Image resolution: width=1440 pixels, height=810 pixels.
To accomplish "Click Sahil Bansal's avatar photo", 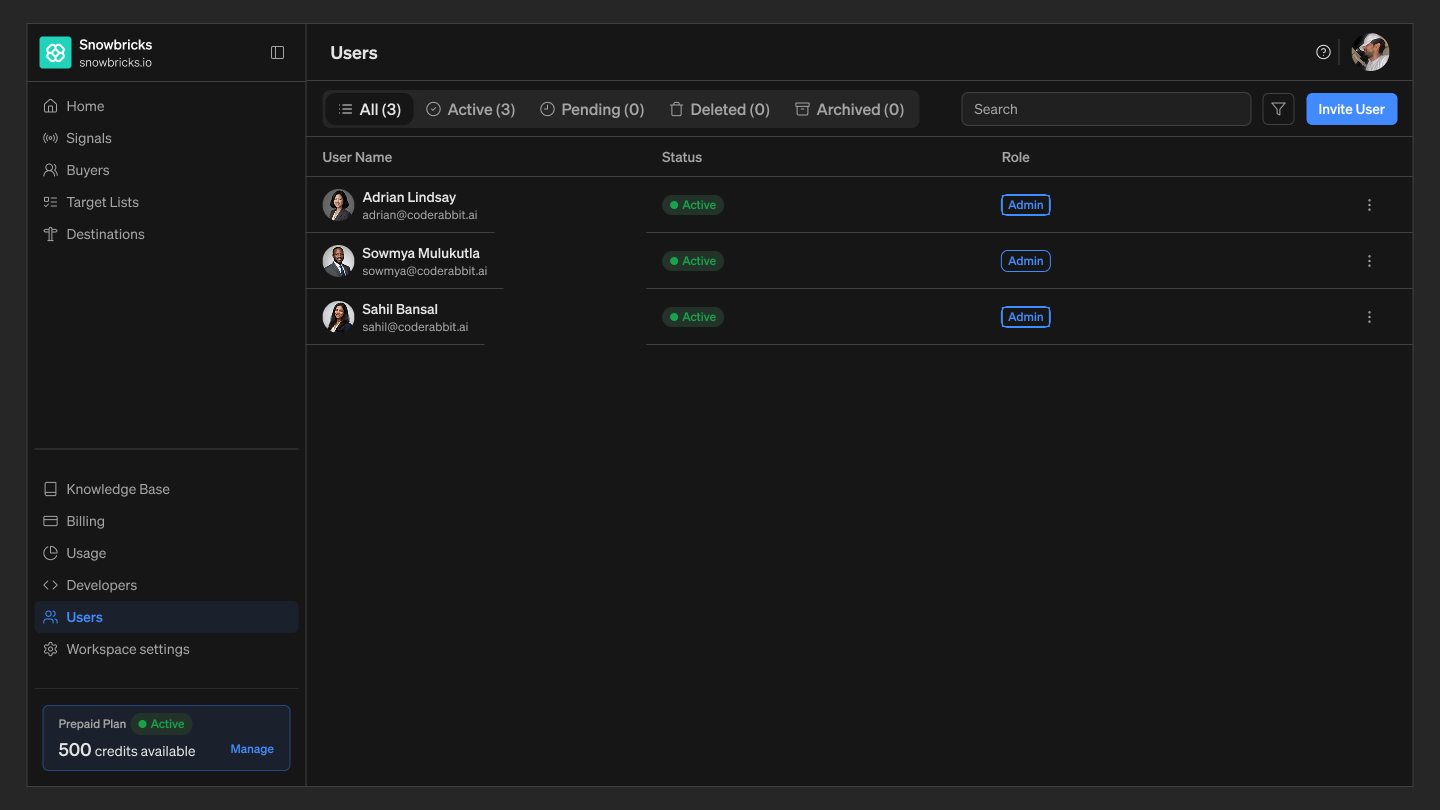I will pyautogui.click(x=338, y=317).
